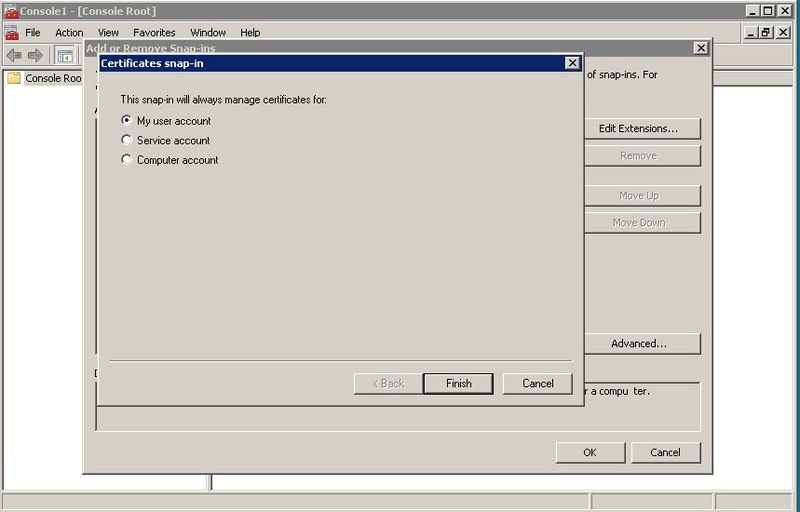Image resolution: width=800 pixels, height=512 pixels.
Task: Cancel the Certificates snap-in dialog
Action: [537, 383]
